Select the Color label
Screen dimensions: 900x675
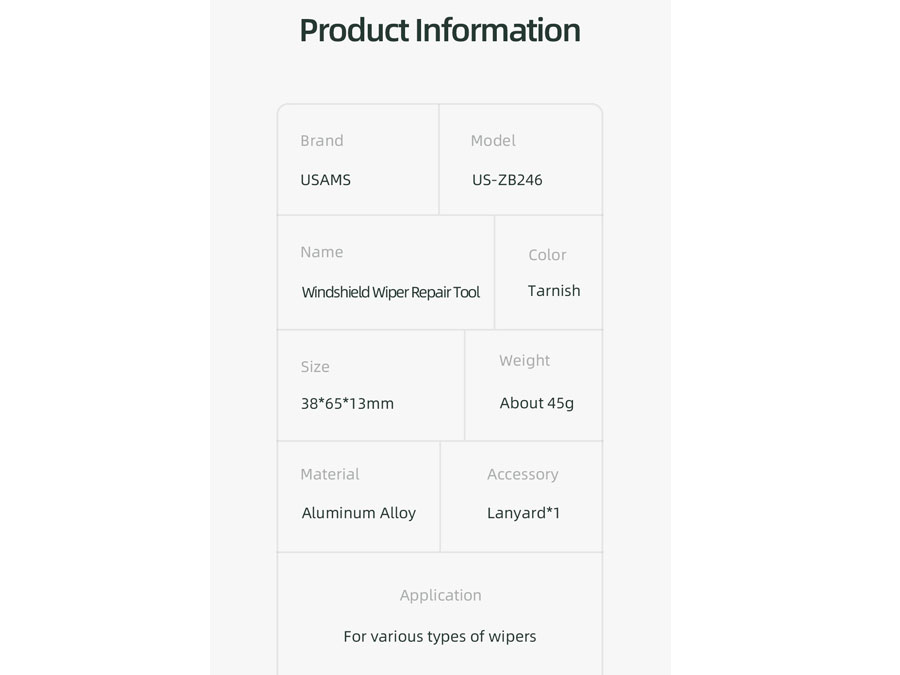click(547, 255)
